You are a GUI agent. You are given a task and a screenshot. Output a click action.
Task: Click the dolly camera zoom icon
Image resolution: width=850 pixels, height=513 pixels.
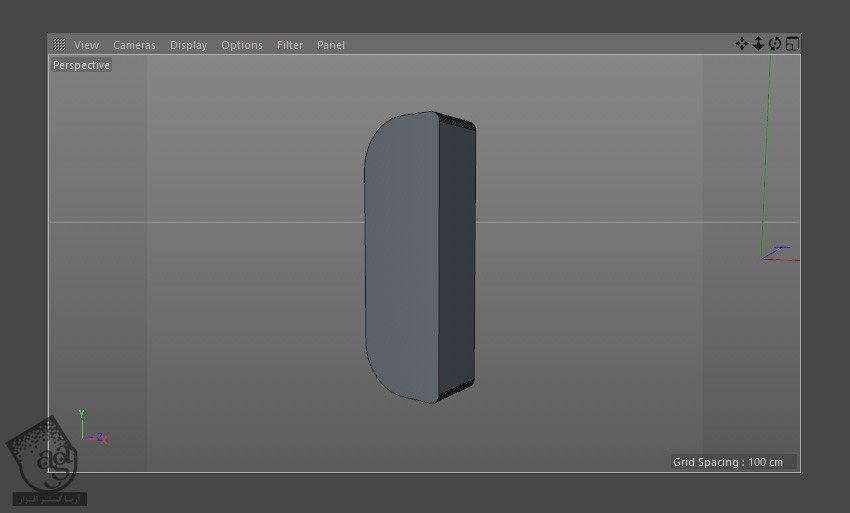[758, 44]
